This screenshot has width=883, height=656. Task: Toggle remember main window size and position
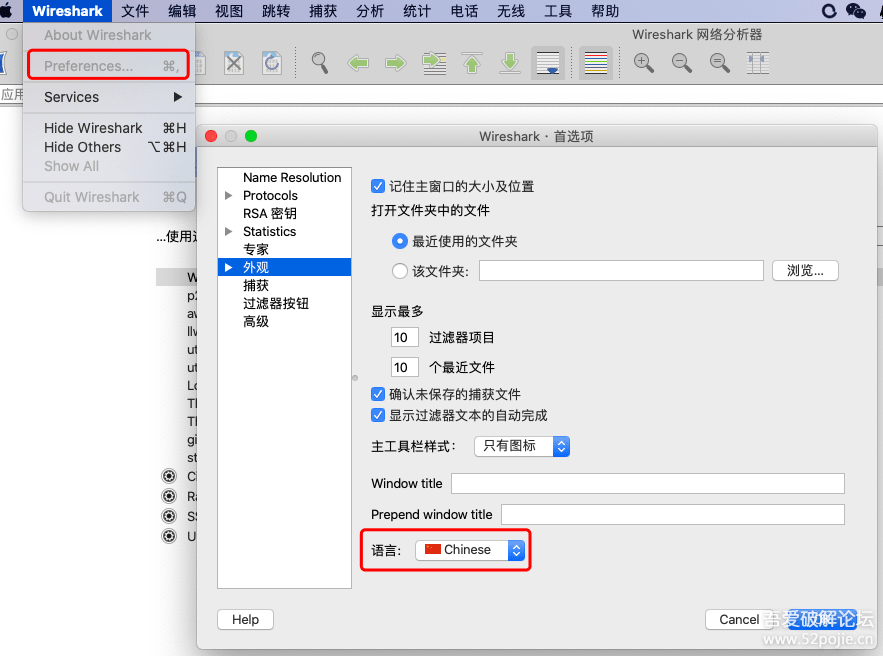378,186
